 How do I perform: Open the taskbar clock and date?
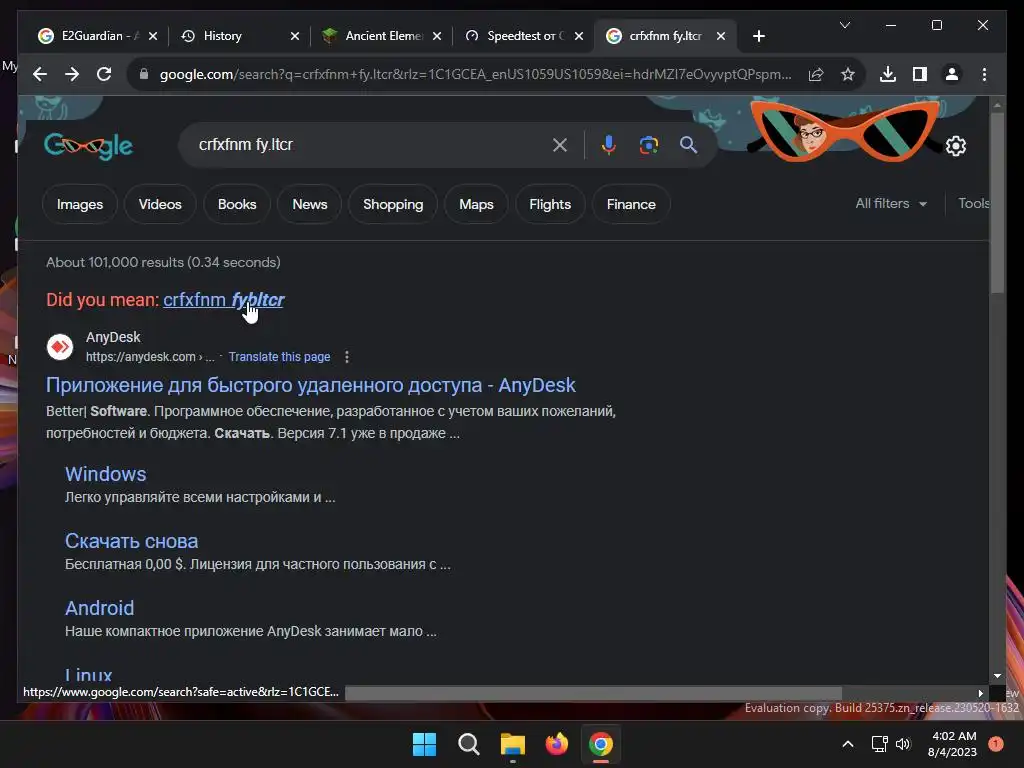point(952,744)
